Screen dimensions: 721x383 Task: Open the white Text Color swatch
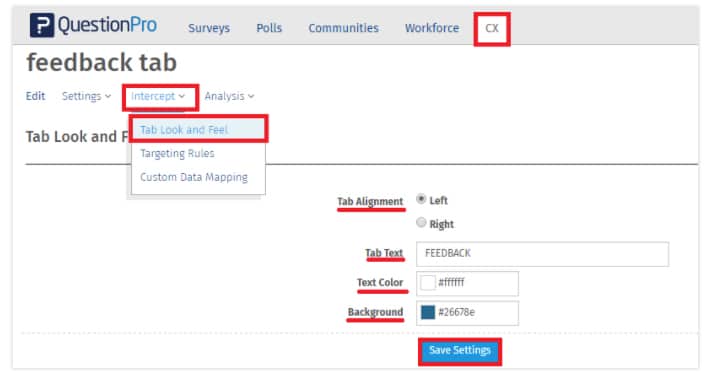(x=428, y=283)
